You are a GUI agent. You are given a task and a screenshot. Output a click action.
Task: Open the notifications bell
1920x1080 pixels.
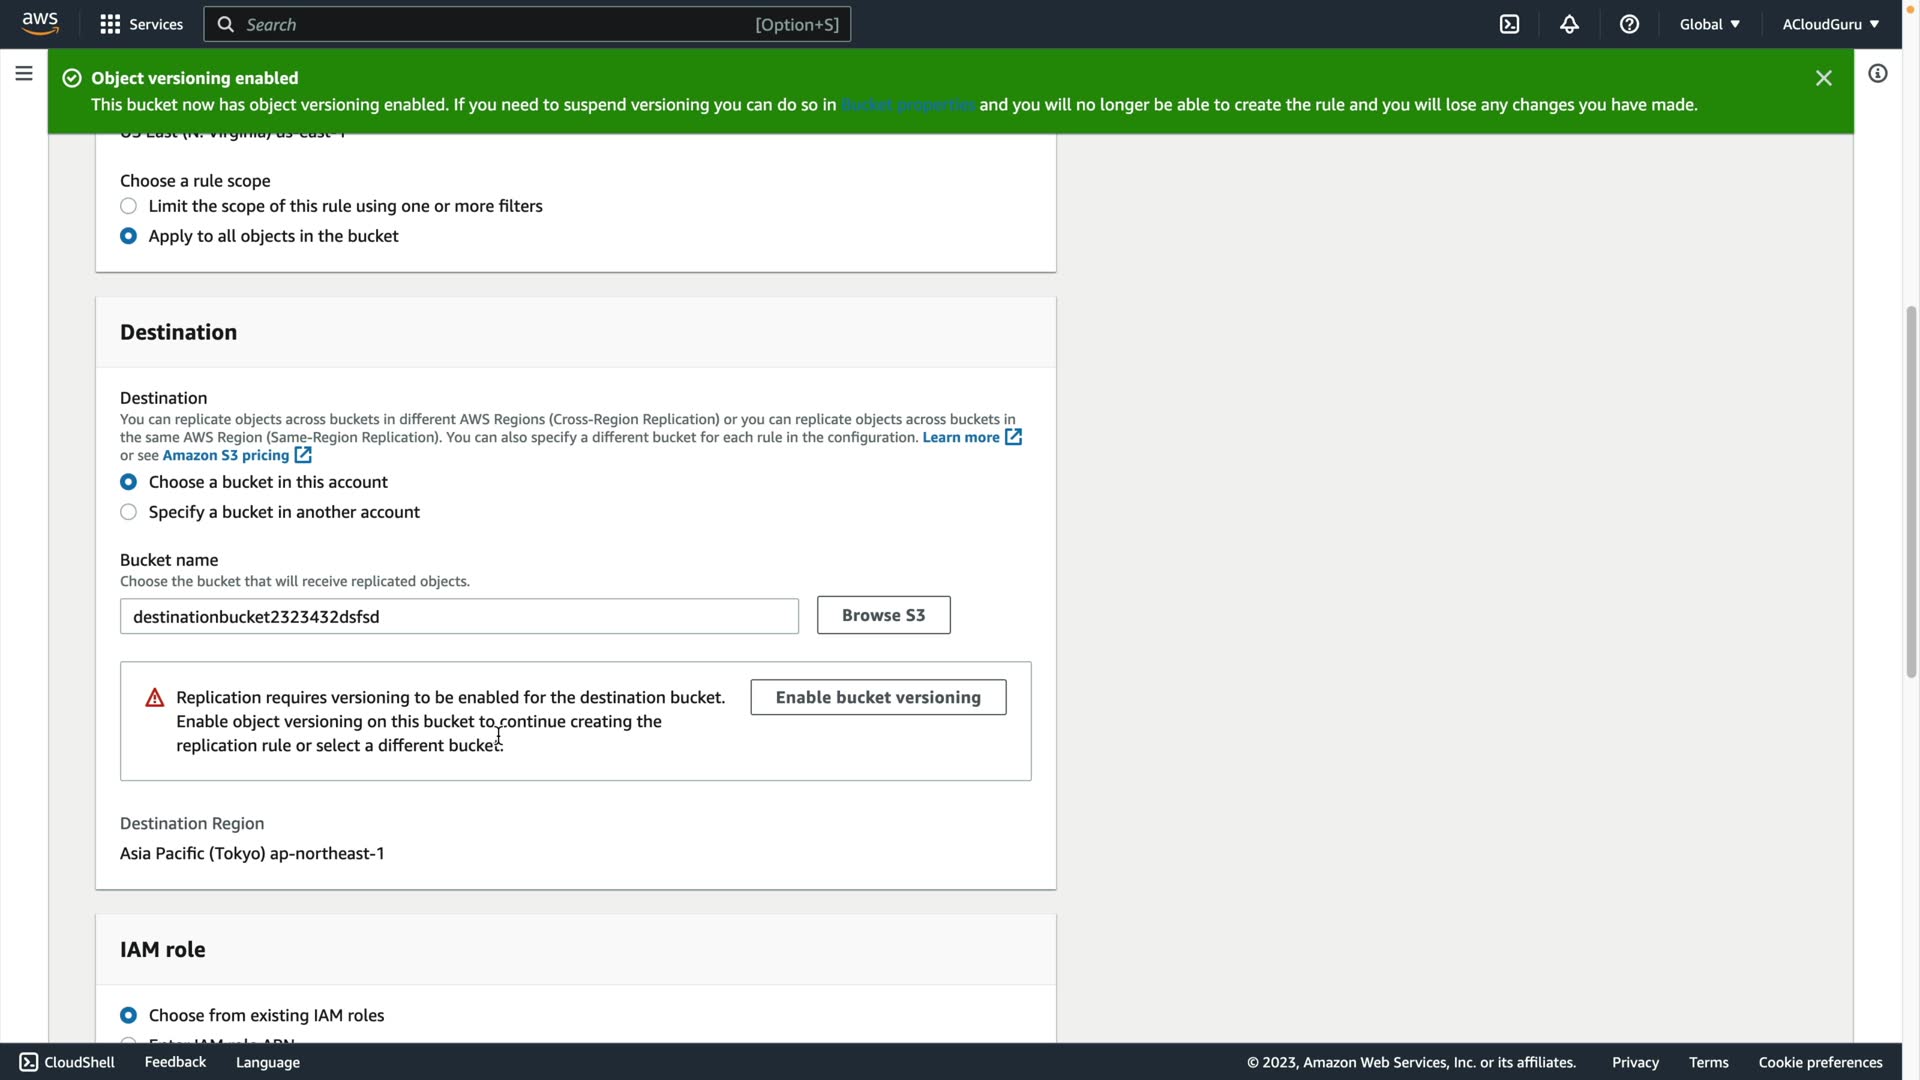[x=1569, y=24]
